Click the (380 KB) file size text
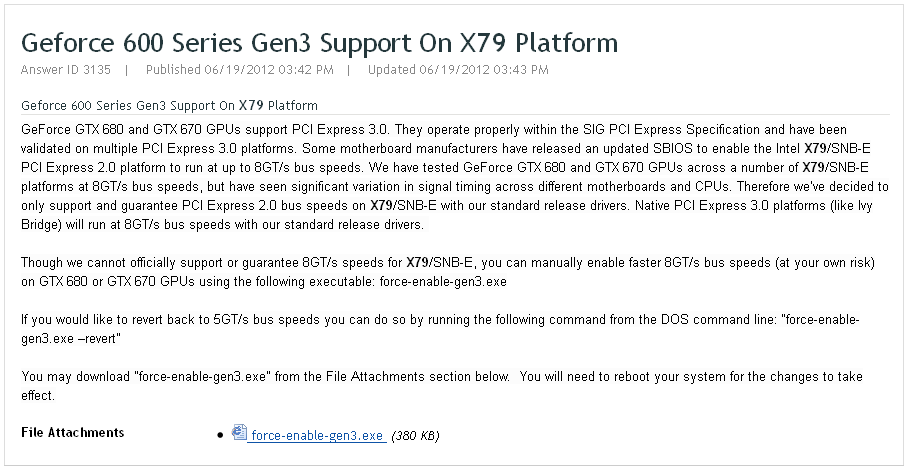The height and width of the screenshot is (470, 908). pyautogui.click(x=415, y=435)
